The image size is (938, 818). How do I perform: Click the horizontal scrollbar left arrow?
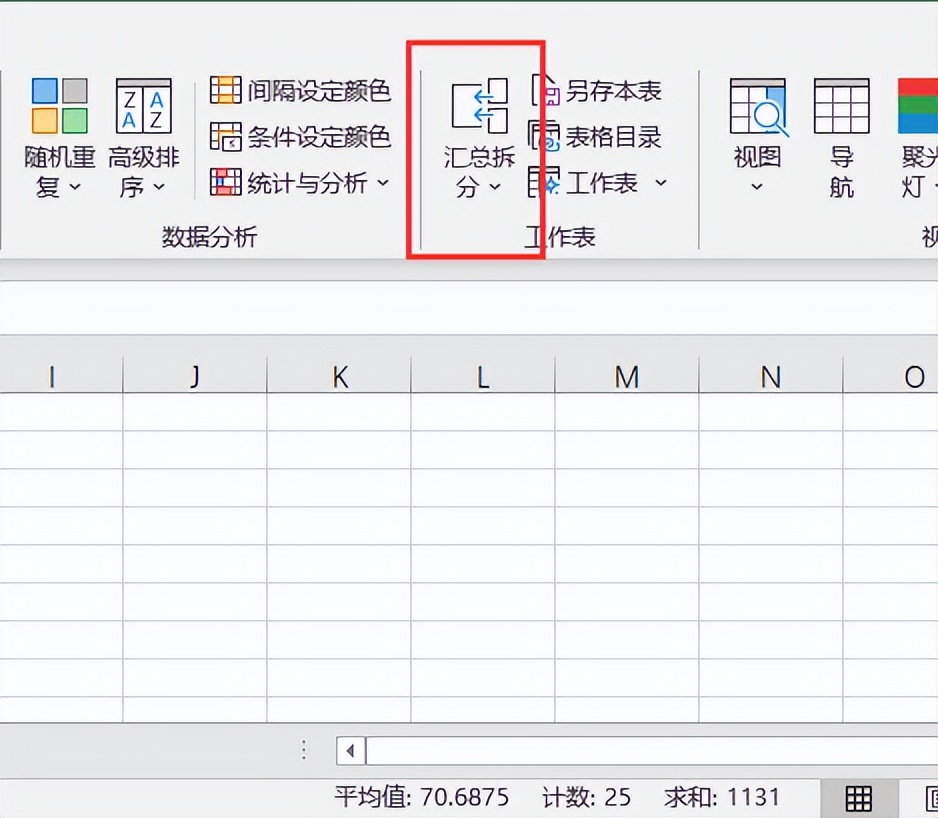pos(349,751)
